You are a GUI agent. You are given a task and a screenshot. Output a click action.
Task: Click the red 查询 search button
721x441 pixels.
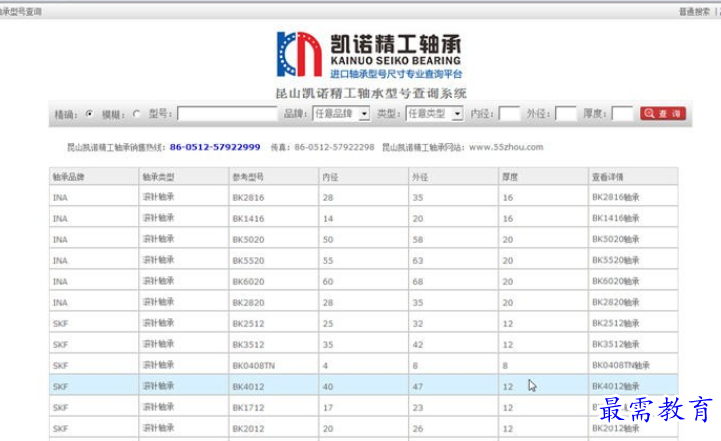[x=663, y=114]
